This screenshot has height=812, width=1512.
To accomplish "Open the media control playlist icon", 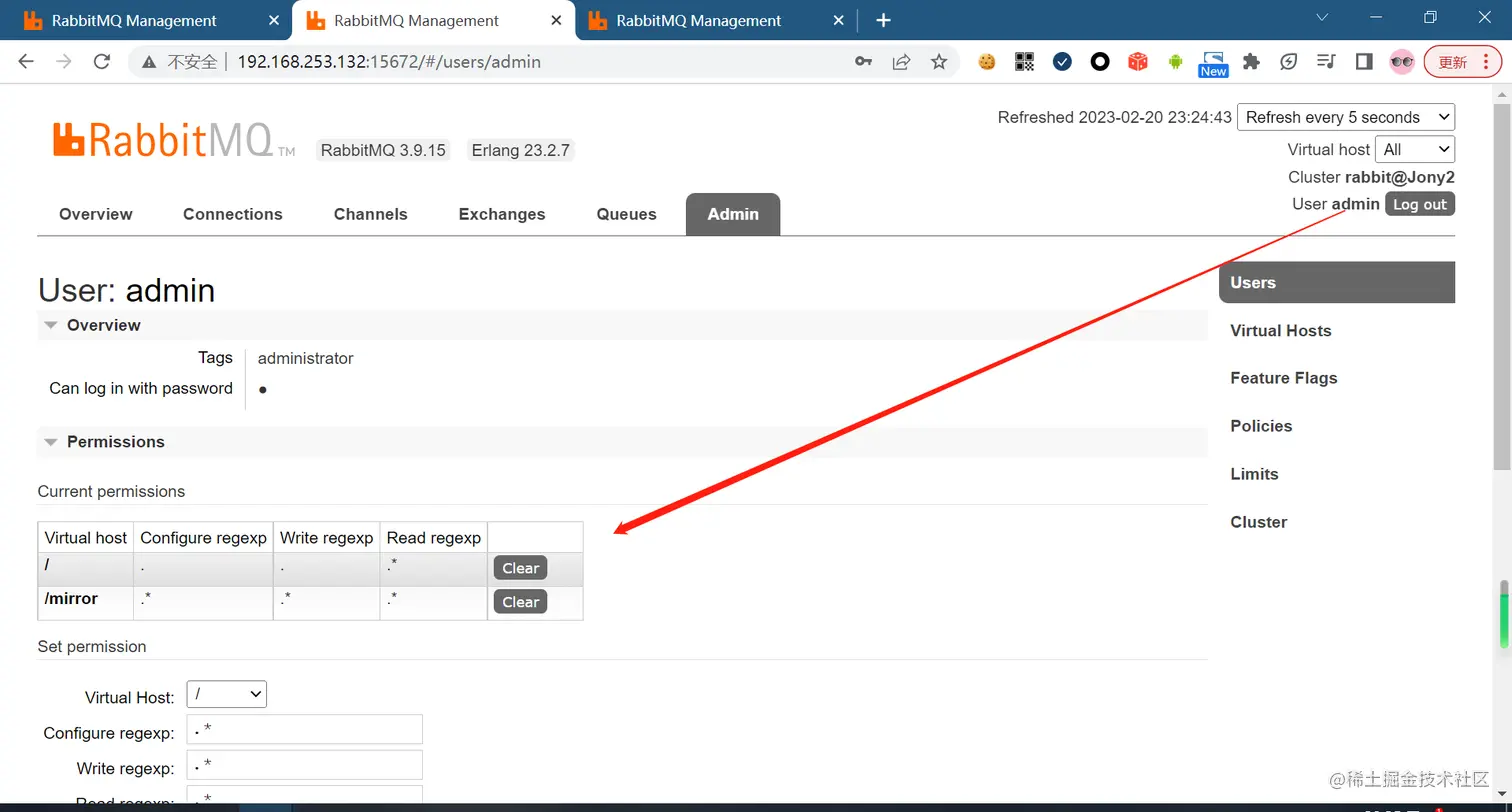I will coord(1326,61).
